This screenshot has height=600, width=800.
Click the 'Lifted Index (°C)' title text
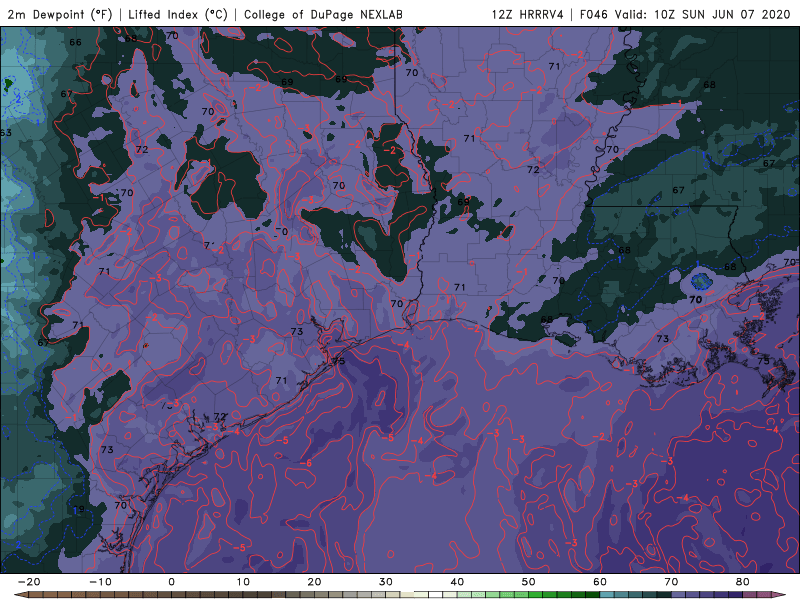coord(178,14)
